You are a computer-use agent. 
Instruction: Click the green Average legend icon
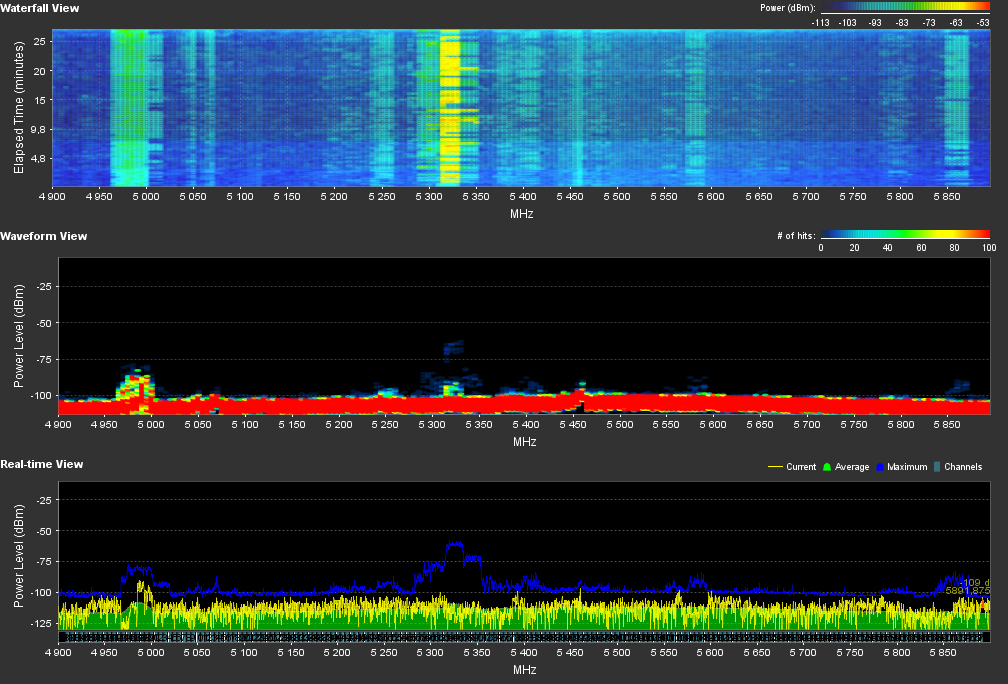pos(825,467)
